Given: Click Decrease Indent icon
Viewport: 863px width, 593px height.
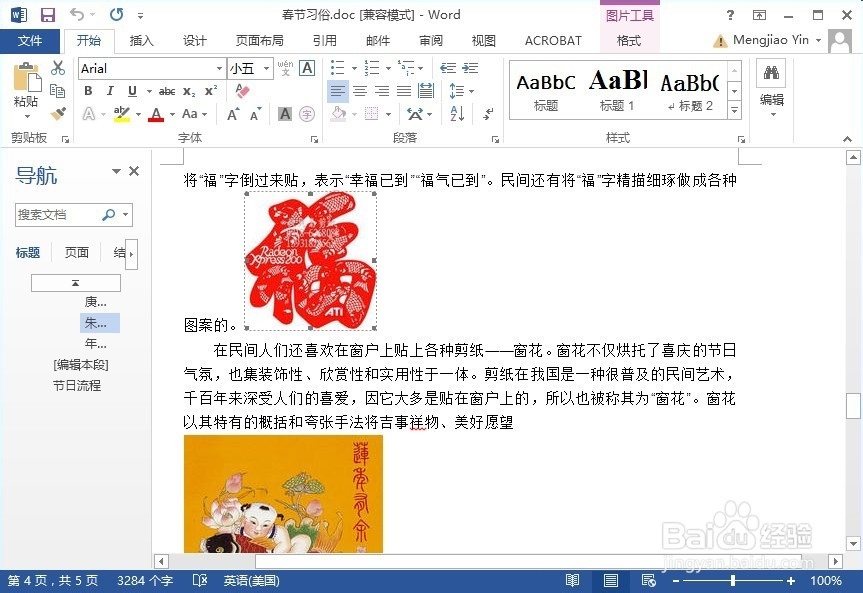Looking at the screenshot, I should click(447, 68).
